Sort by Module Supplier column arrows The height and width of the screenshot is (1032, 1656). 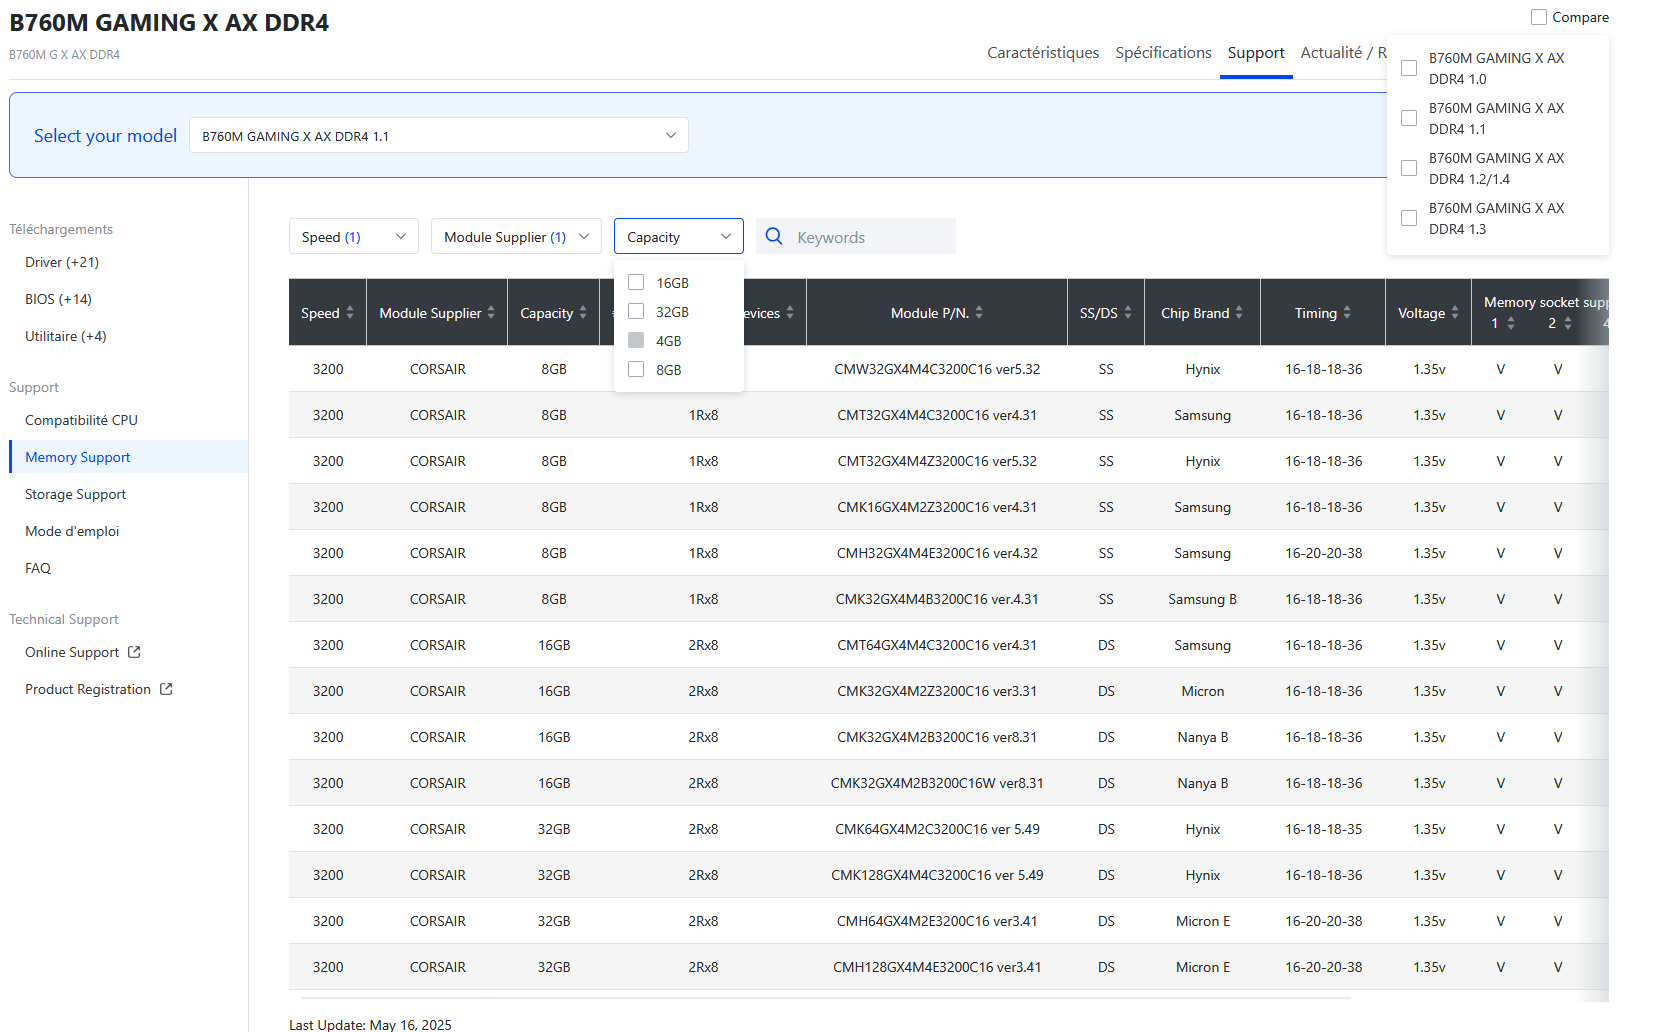click(491, 313)
